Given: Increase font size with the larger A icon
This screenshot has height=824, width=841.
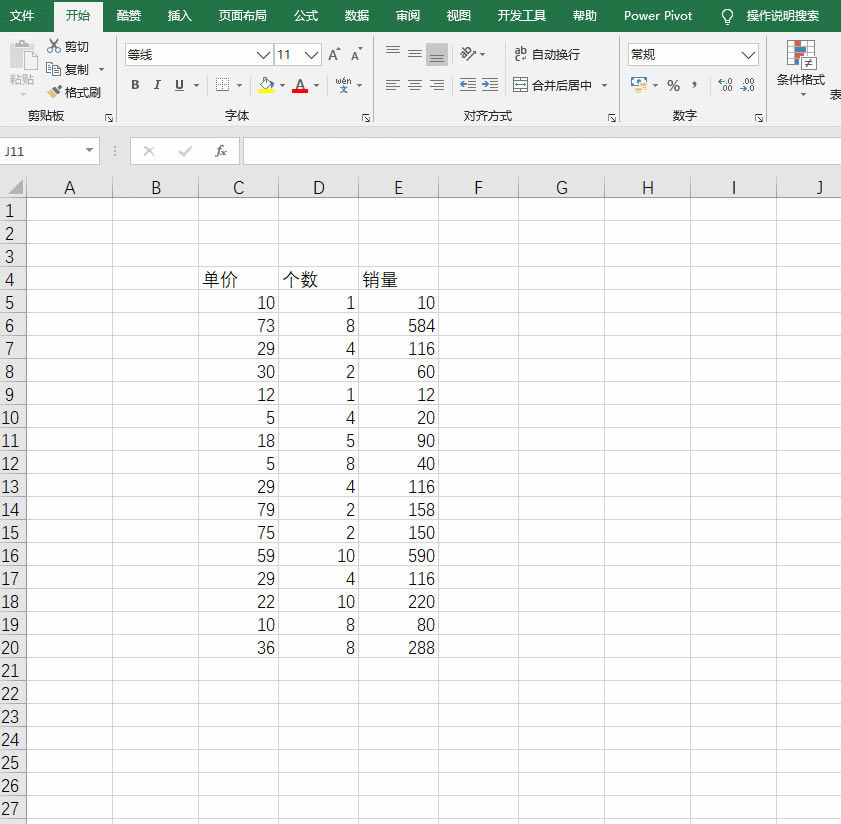Looking at the screenshot, I should tap(334, 54).
